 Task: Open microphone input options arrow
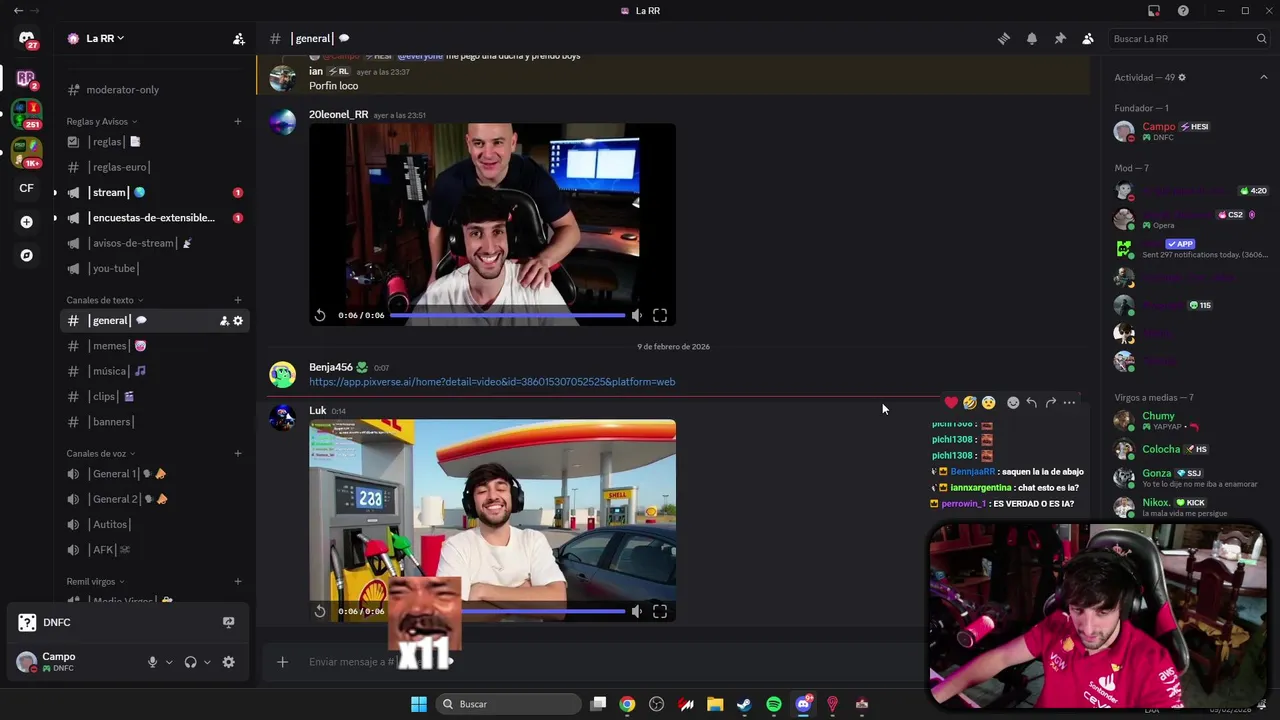pos(169,662)
